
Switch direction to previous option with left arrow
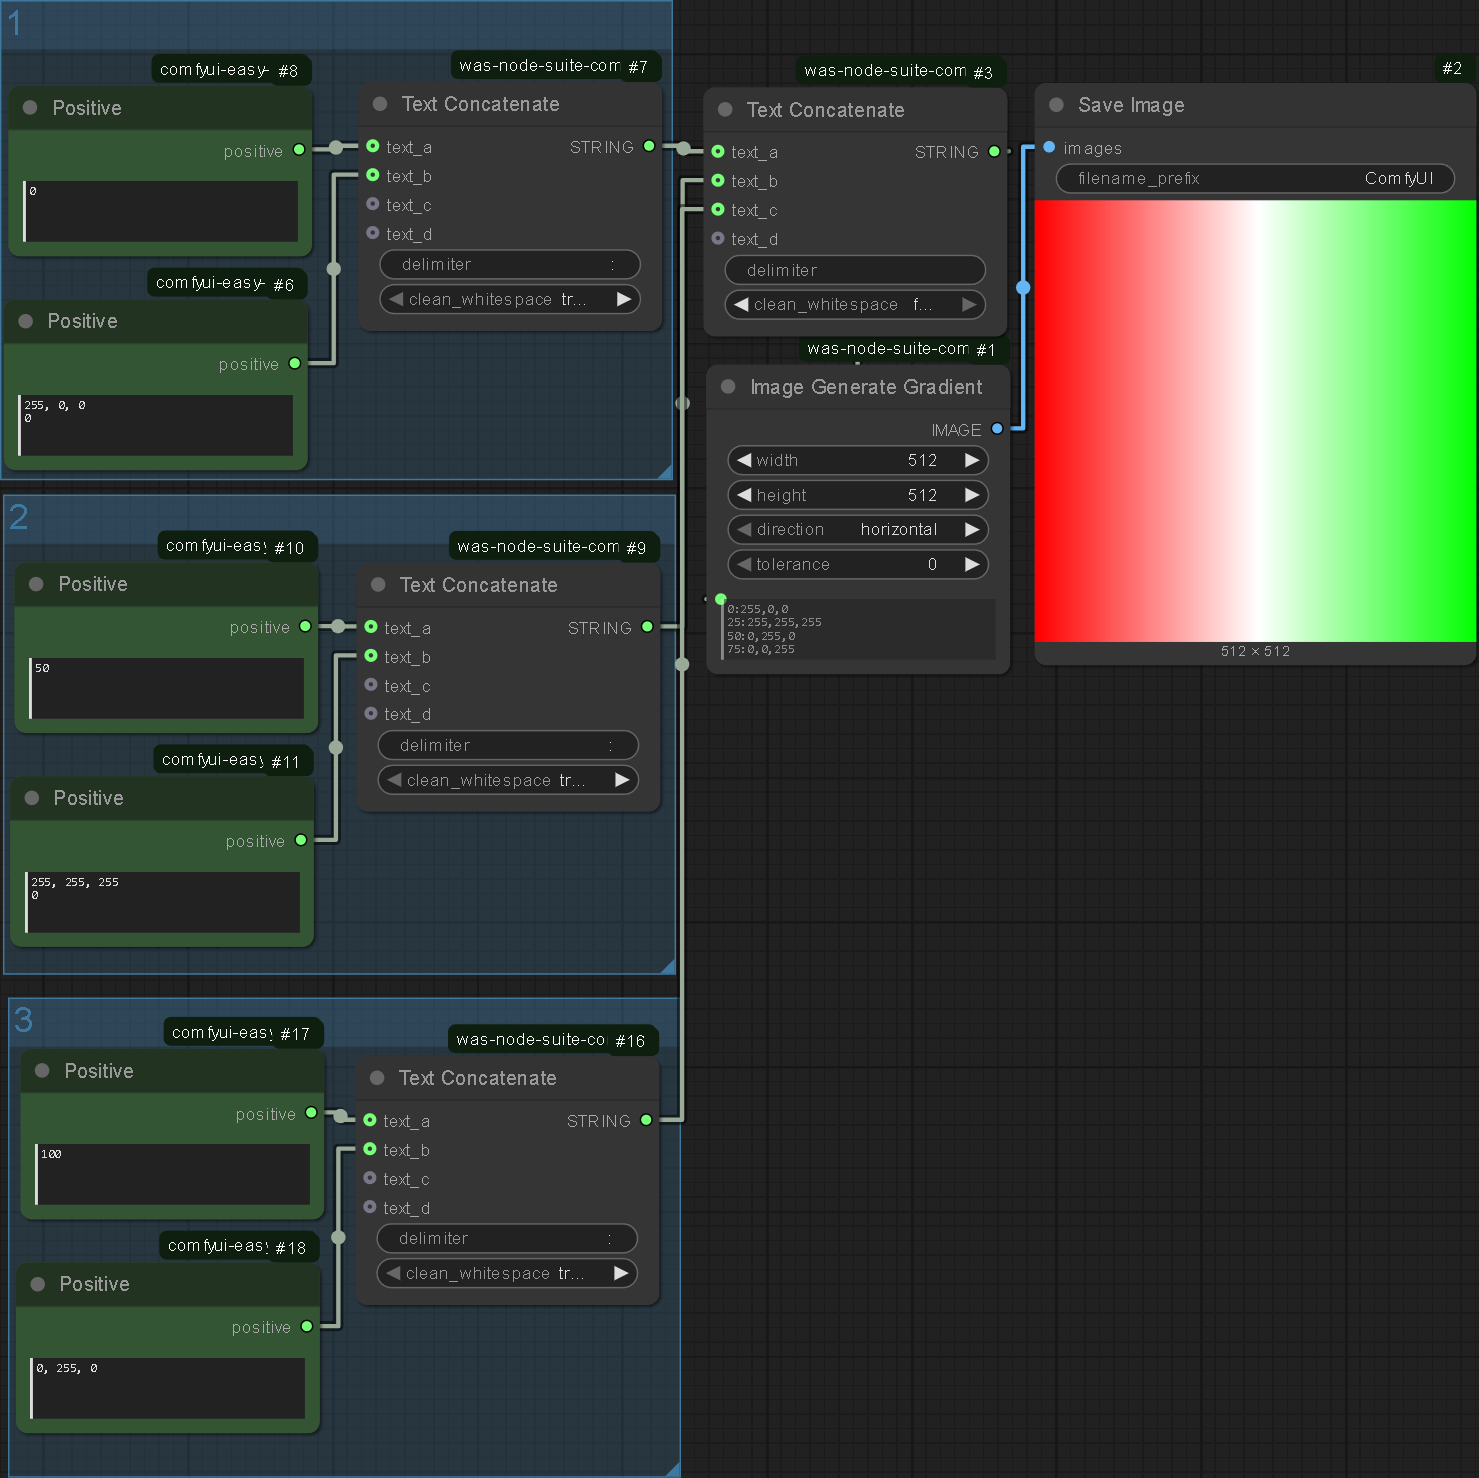pyautogui.click(x=744, y=529)
